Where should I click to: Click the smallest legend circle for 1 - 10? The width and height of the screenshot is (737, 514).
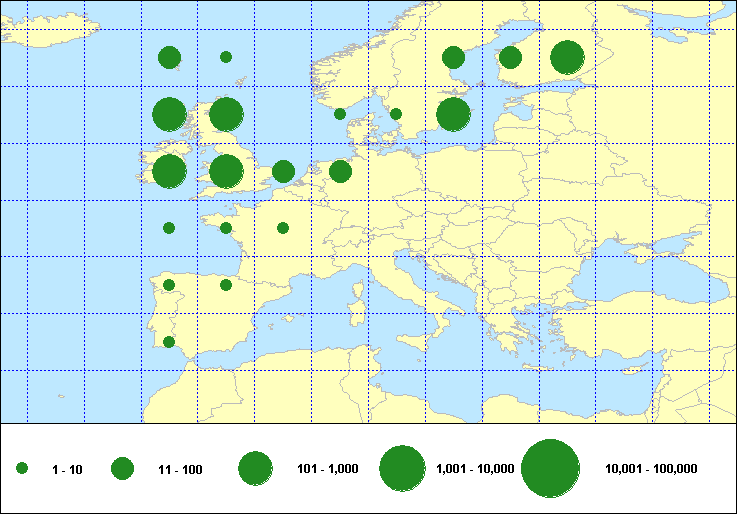click(x=22, y=468)
